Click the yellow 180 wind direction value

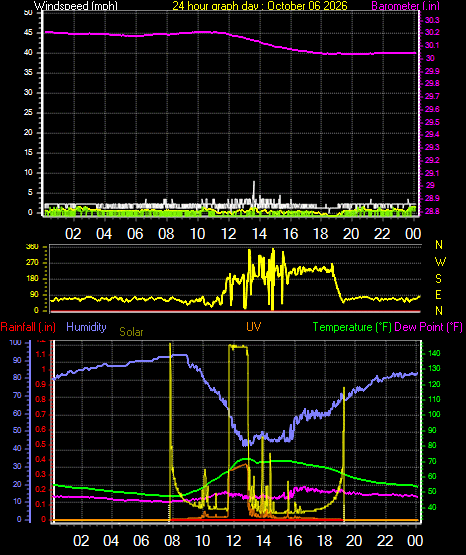tap(33, 279)
